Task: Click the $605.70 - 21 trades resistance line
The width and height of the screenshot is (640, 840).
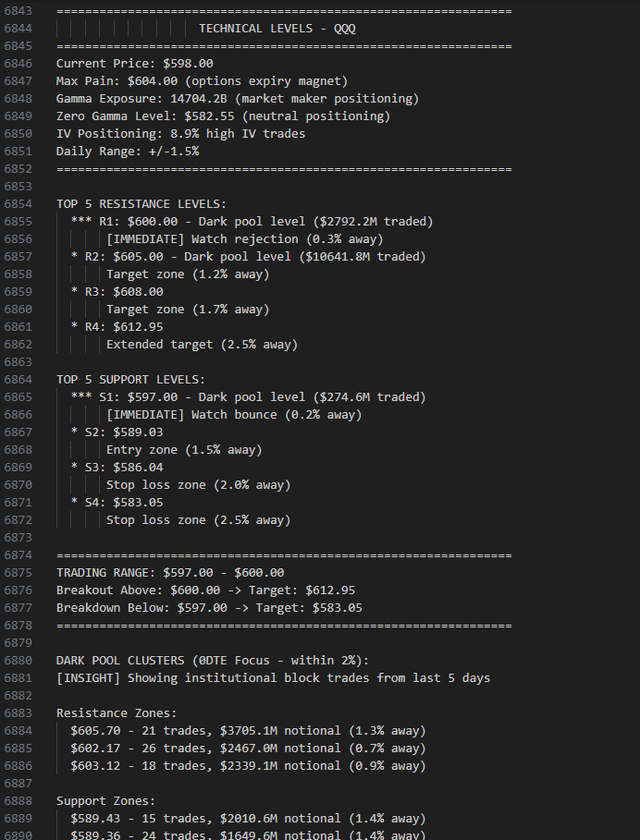Action: 248,731
